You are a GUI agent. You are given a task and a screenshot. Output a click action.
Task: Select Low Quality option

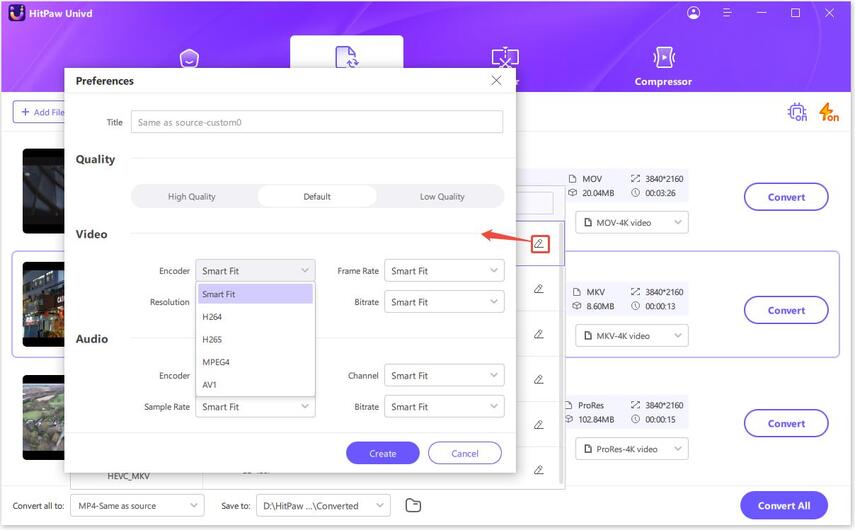tap(442, 196)
